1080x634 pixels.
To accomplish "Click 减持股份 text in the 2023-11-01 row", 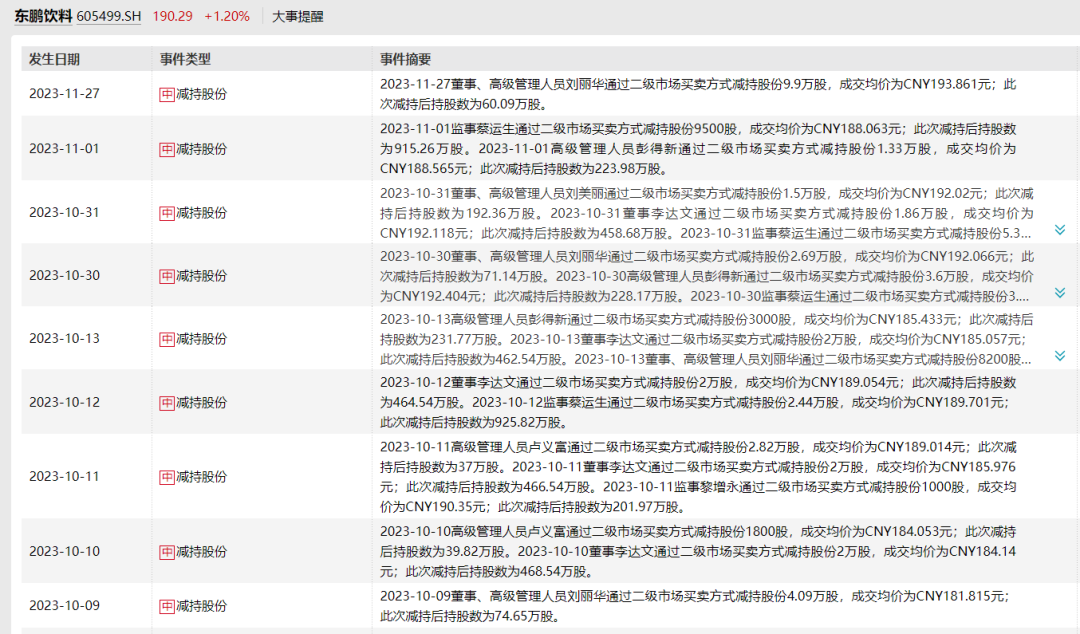I will (201, 150).
